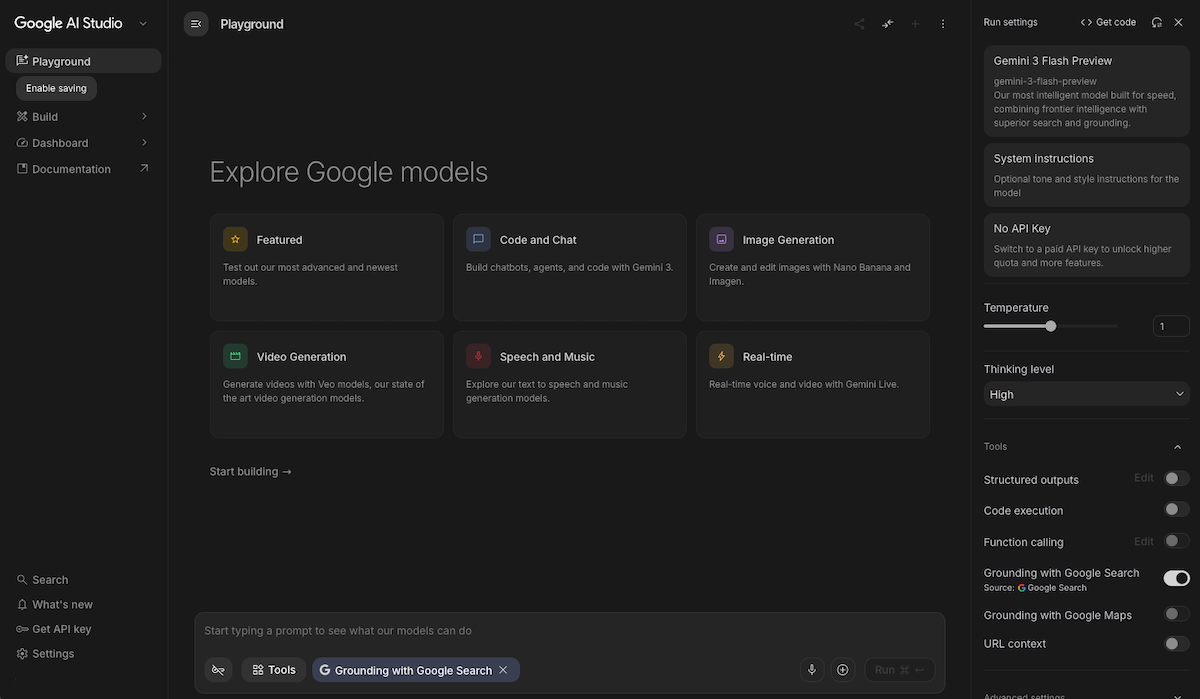Click the Temperature slider handle
This screenshot has width=1200, height=699.
1051,326
